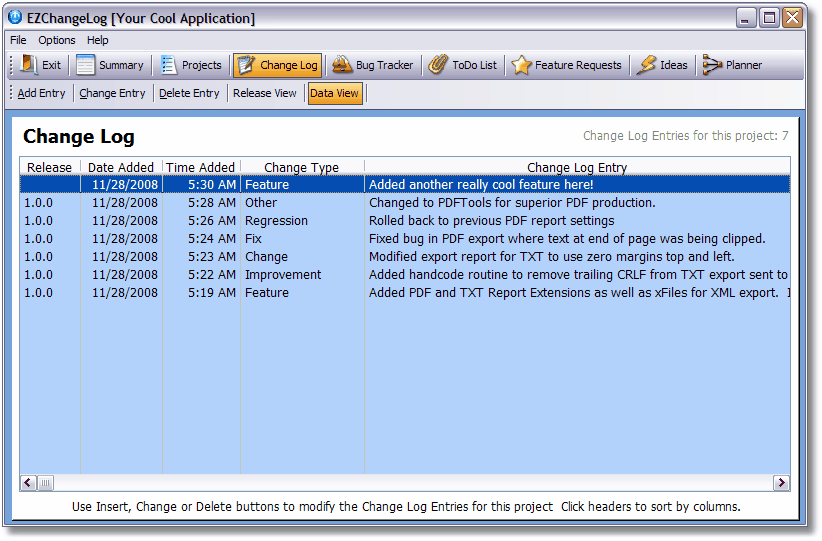Open the File menu
This screenshot has width=822, height=541.
[x=18, y=40]
